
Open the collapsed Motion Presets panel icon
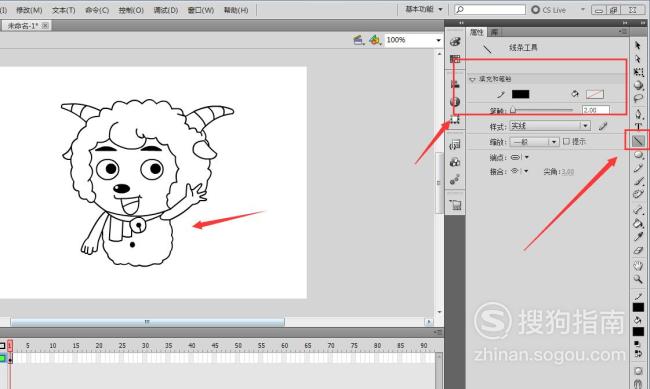[455, 180]
